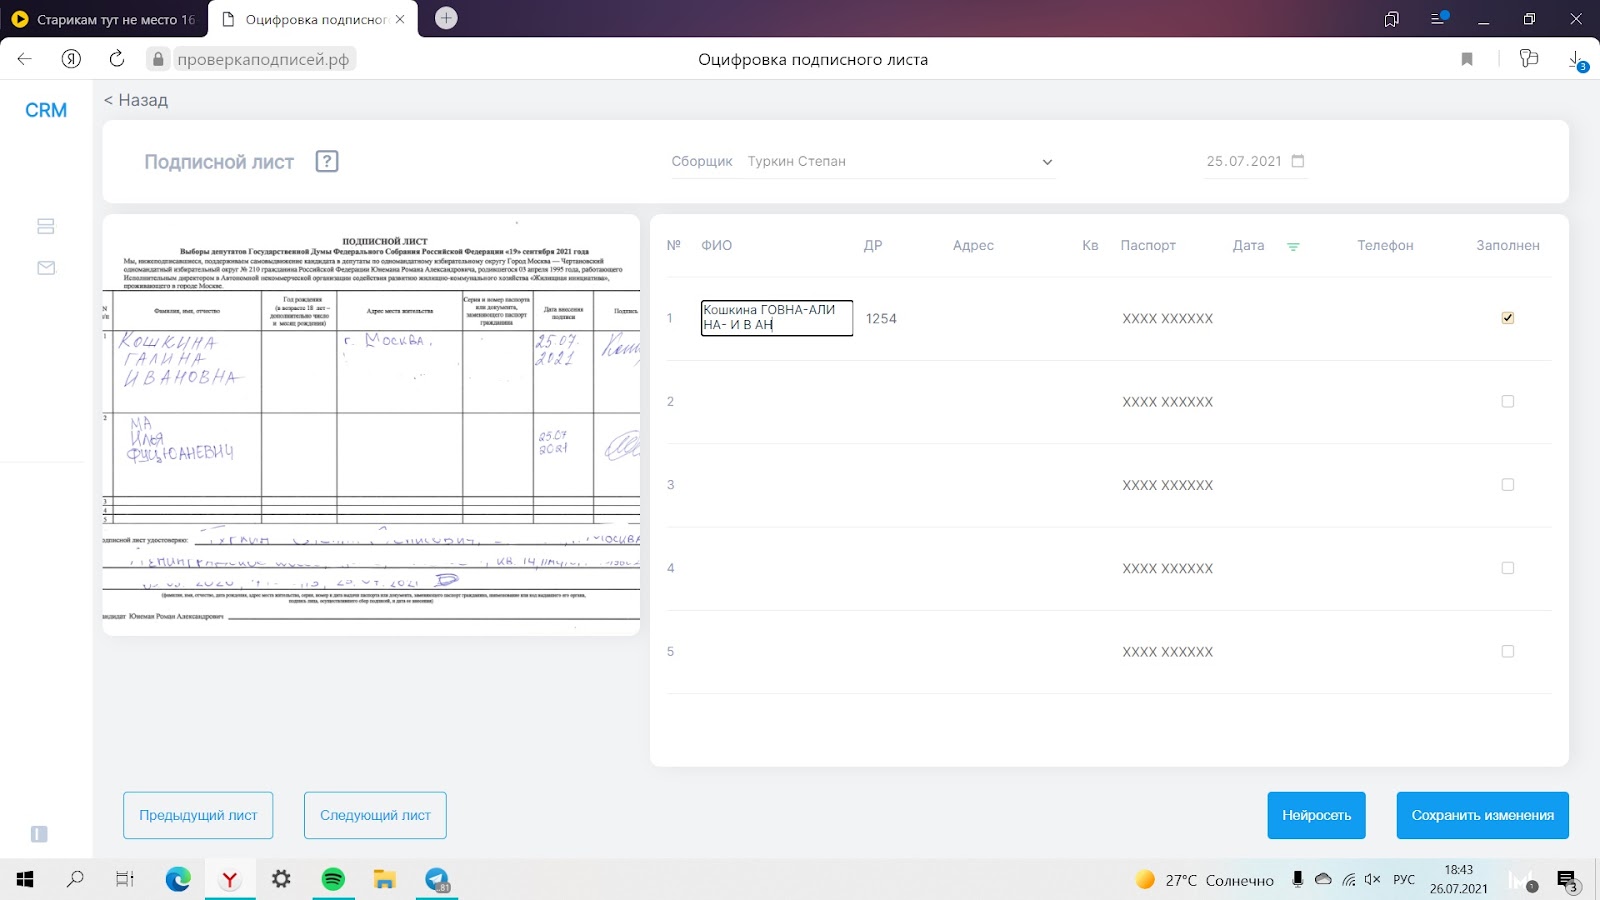Open the Telegram taskbar icon
This screenshot has width=1600, height=900.
(x=437, y=880)
